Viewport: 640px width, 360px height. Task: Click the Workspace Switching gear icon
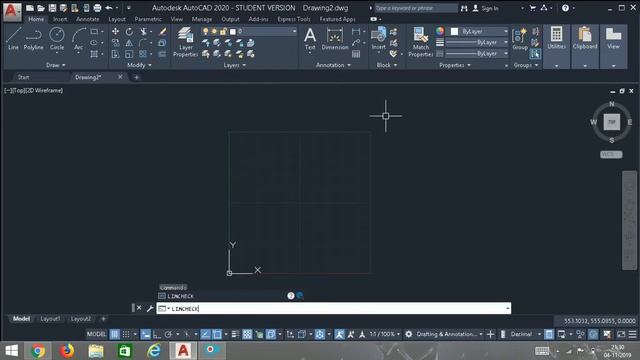tap(409, 334)
